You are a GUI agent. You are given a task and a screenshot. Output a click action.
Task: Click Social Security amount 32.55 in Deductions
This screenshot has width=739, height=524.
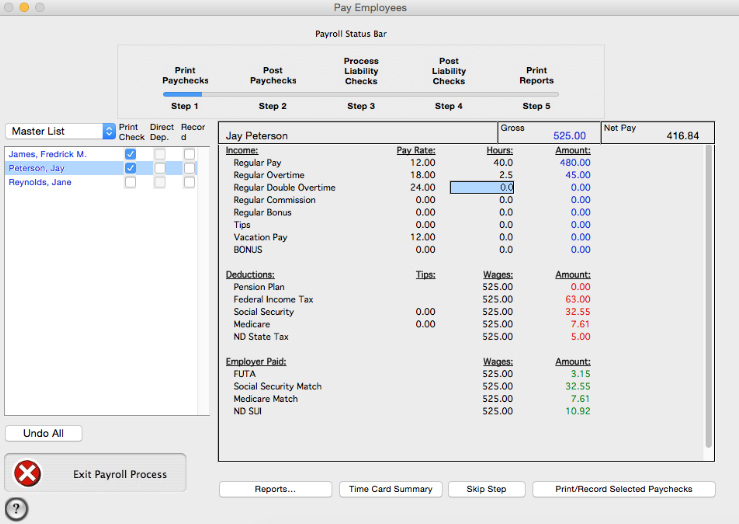click(578, 311)
